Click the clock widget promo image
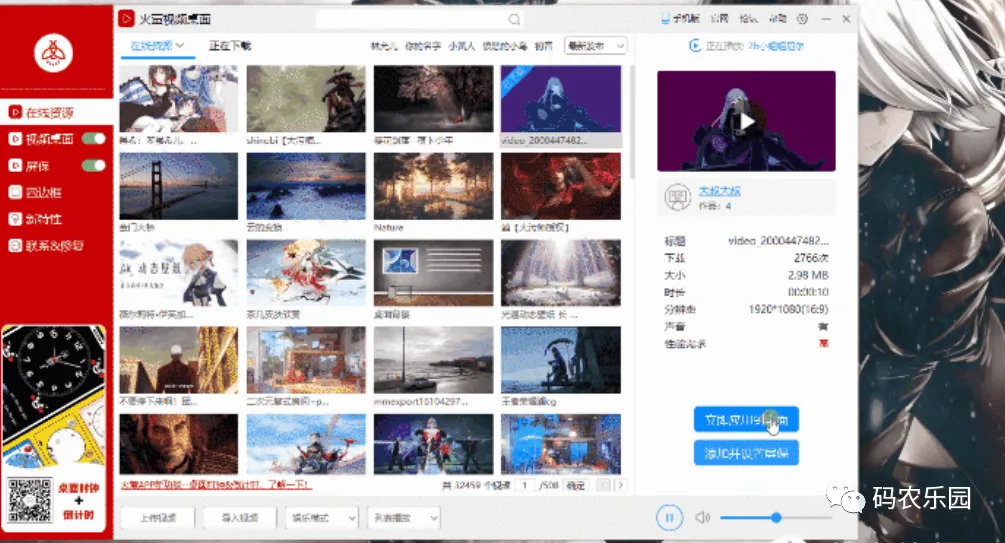Image resolution: width=1005 pixels, height=543 pixels. [x=54, y=396]
